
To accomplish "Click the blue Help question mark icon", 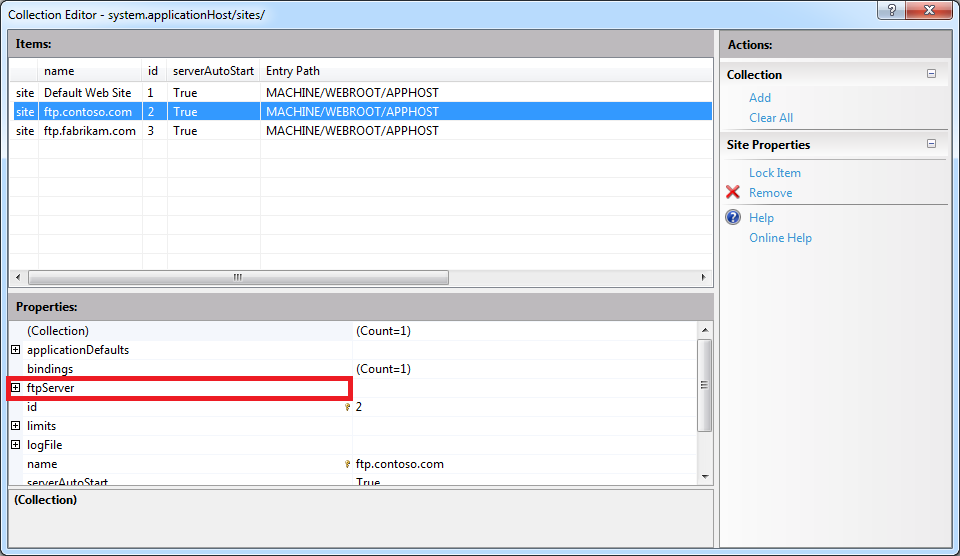I will point(733,218).
